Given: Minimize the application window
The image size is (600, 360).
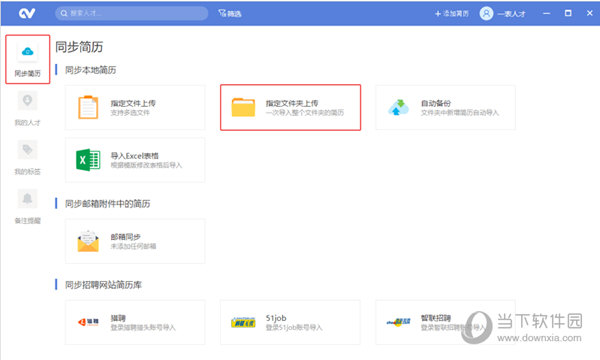Looking at the screenshot, I should tap(546, 13).
